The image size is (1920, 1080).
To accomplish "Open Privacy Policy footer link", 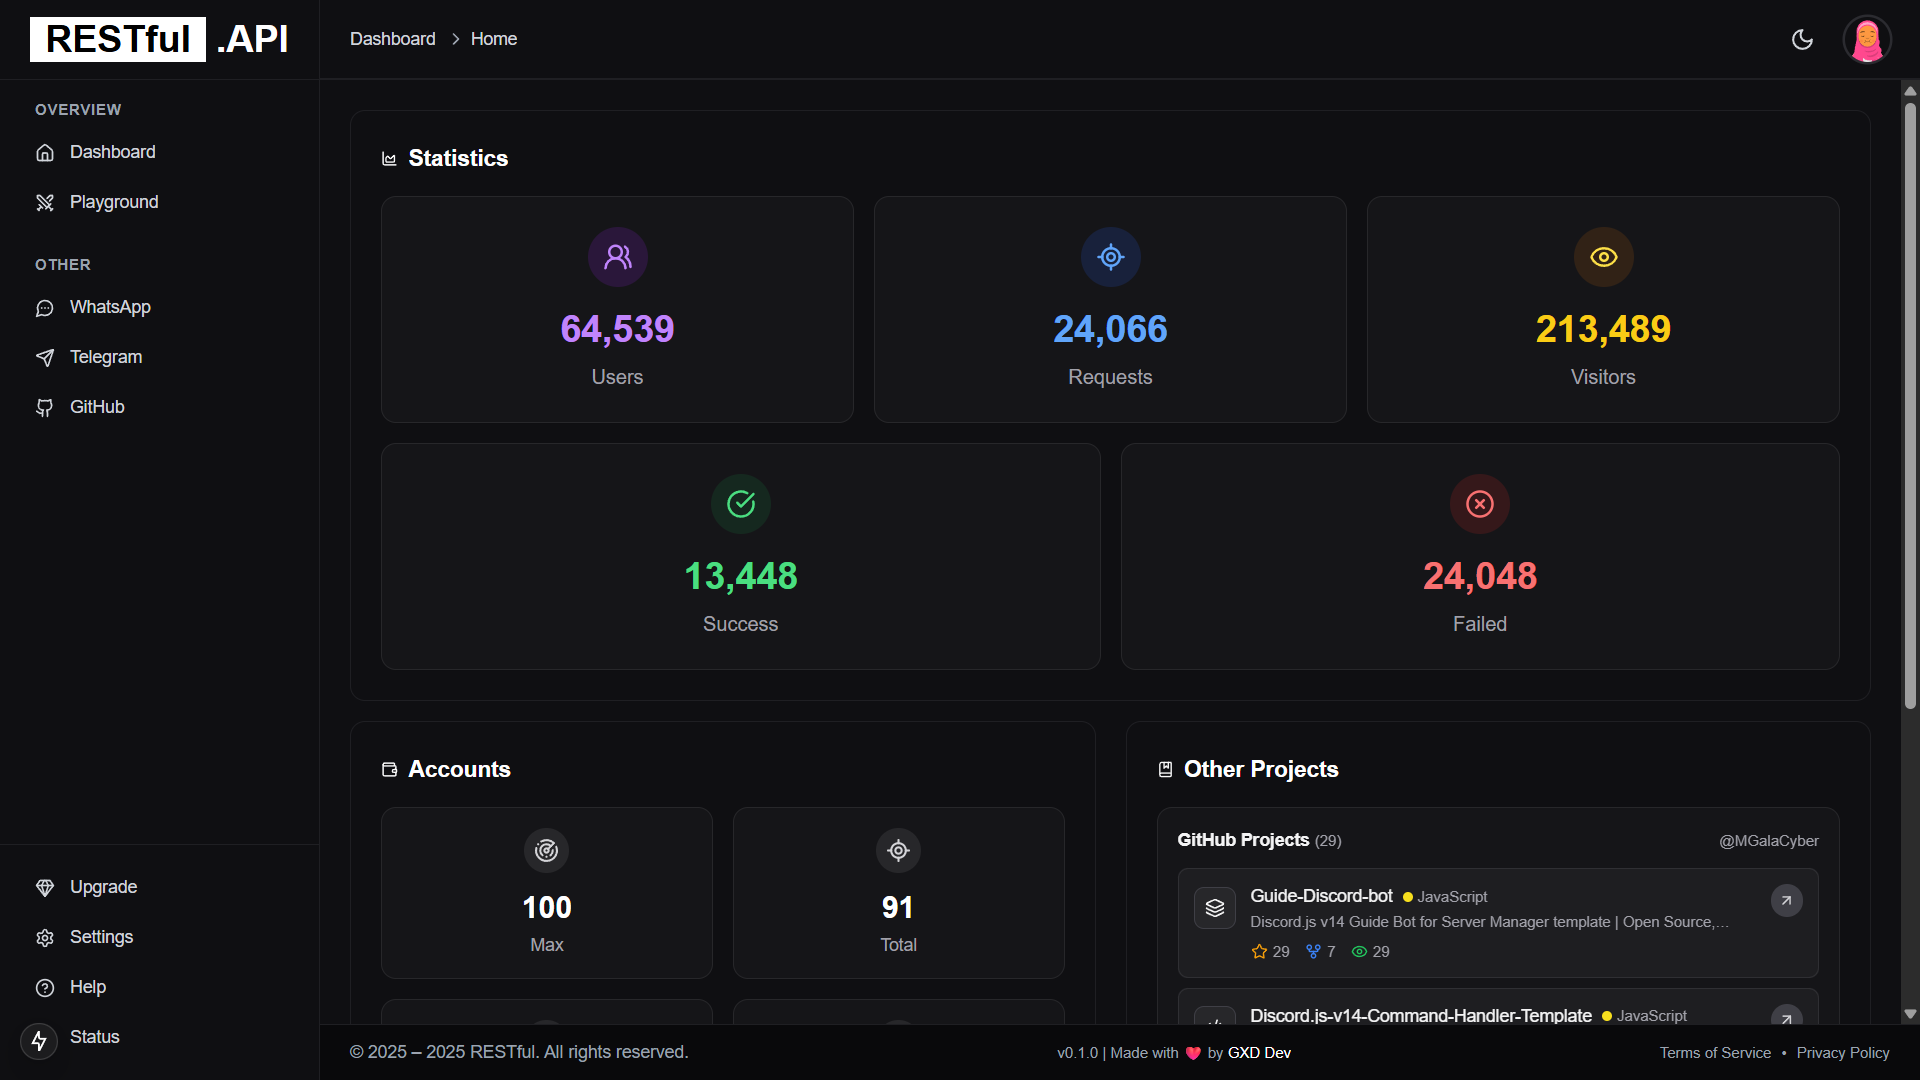I will click(x=1842, y=1053).
